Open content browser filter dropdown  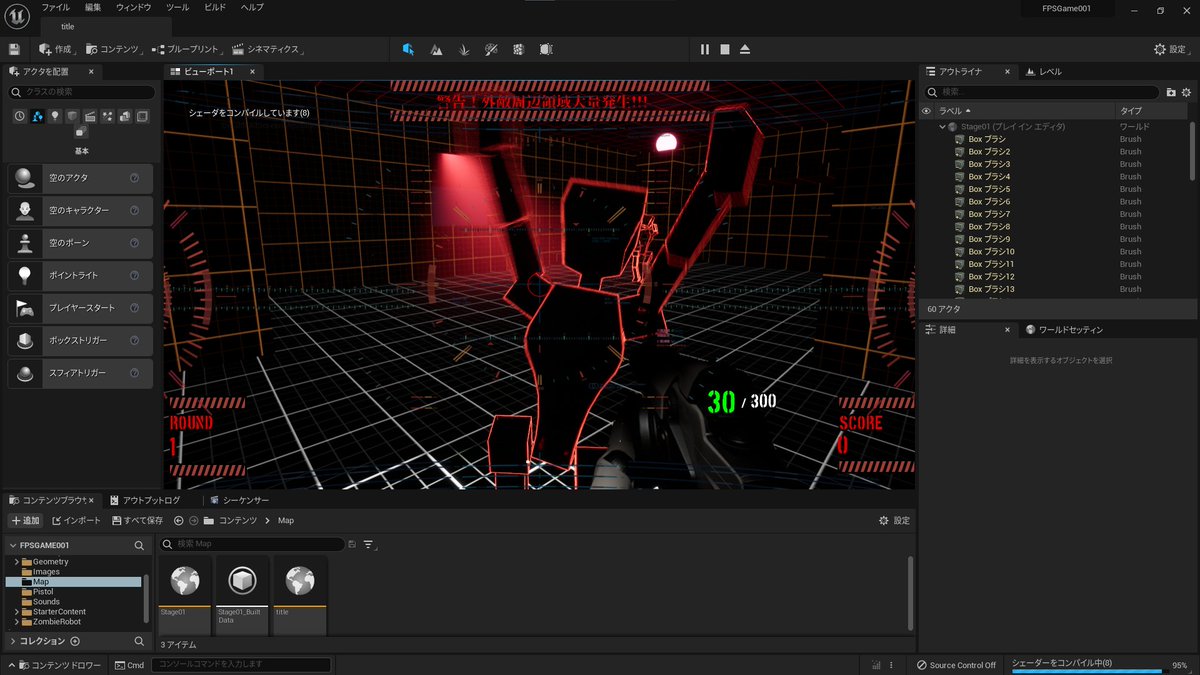[x=369, y=544]
